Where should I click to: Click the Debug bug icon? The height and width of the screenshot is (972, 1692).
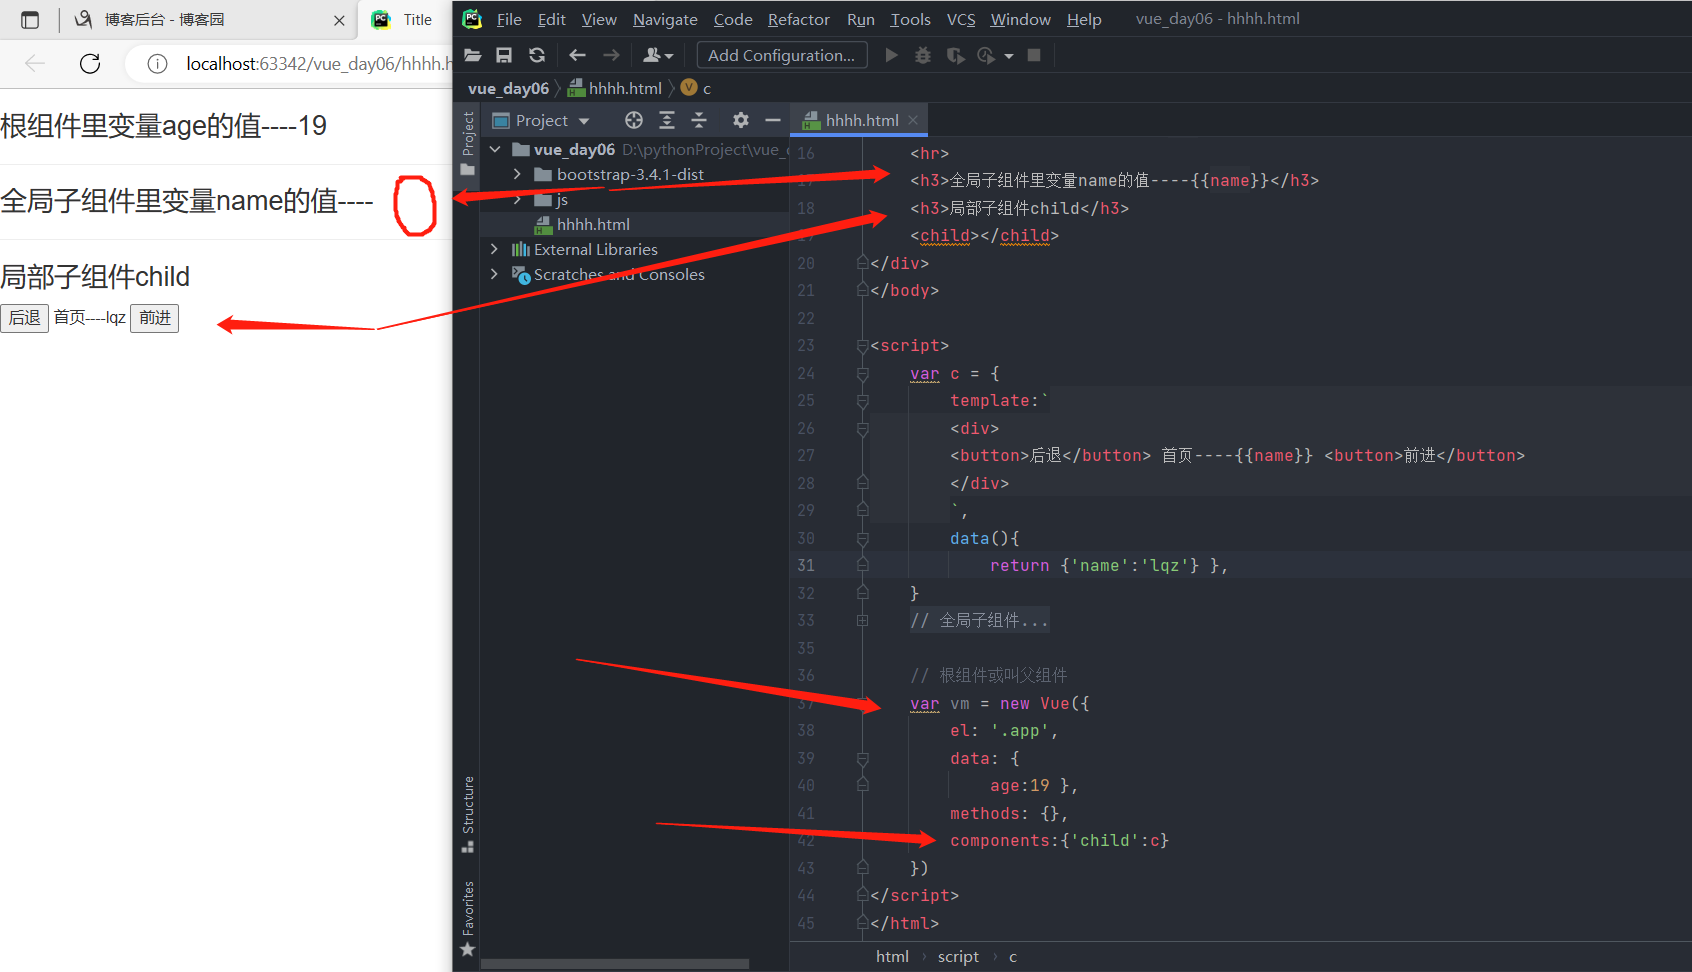click(x=923, y=55)
